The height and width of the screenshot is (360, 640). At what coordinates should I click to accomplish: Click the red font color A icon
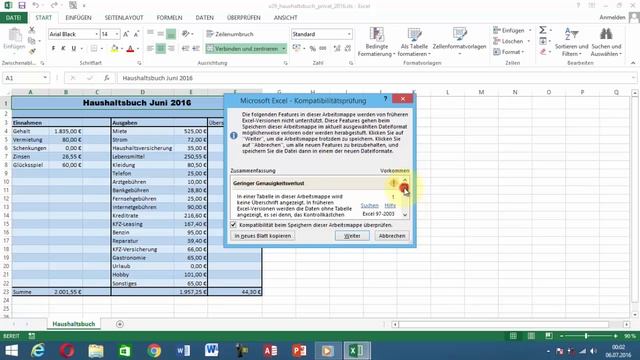point(130,49)
